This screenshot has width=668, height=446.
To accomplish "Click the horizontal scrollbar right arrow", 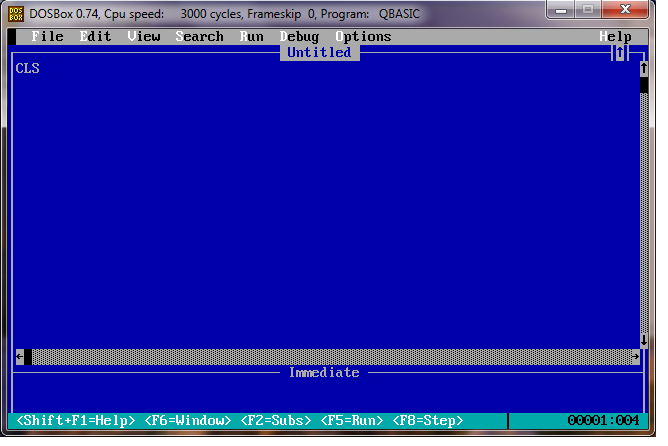I will pyautogui.click(x=635, y=356).
